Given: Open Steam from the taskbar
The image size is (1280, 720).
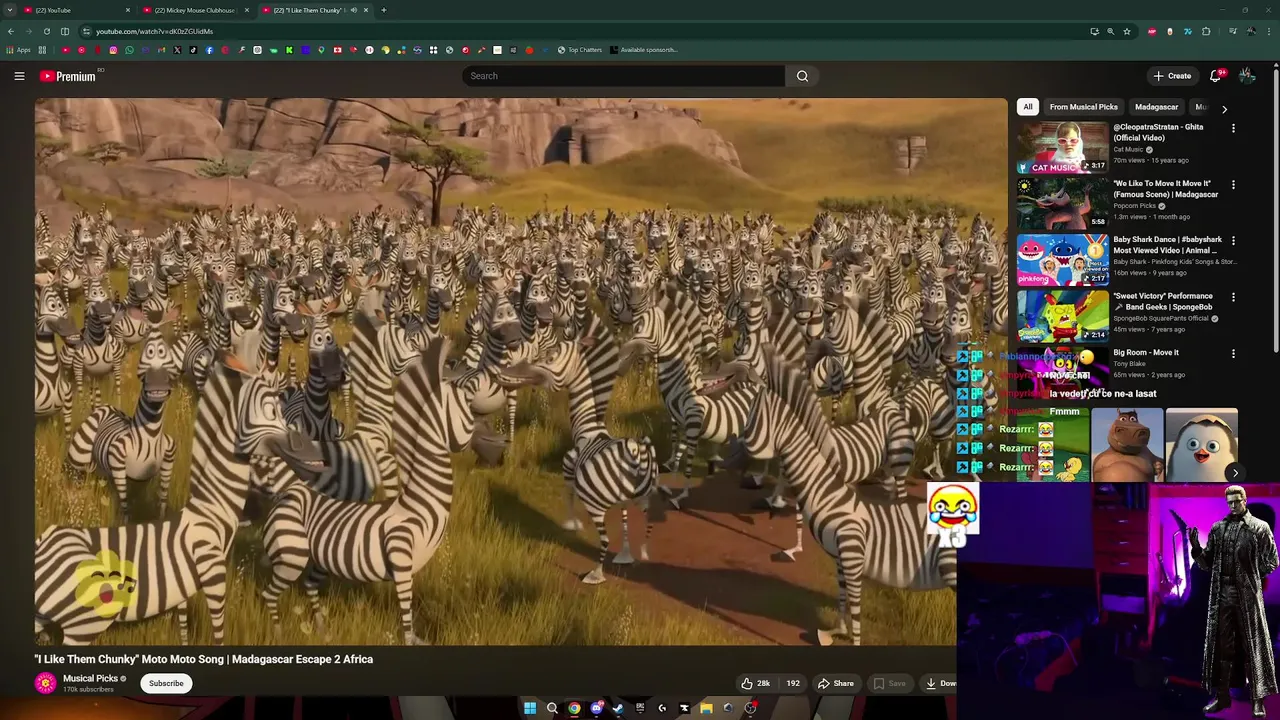Looking at the screenshot, I should point(618,708).
